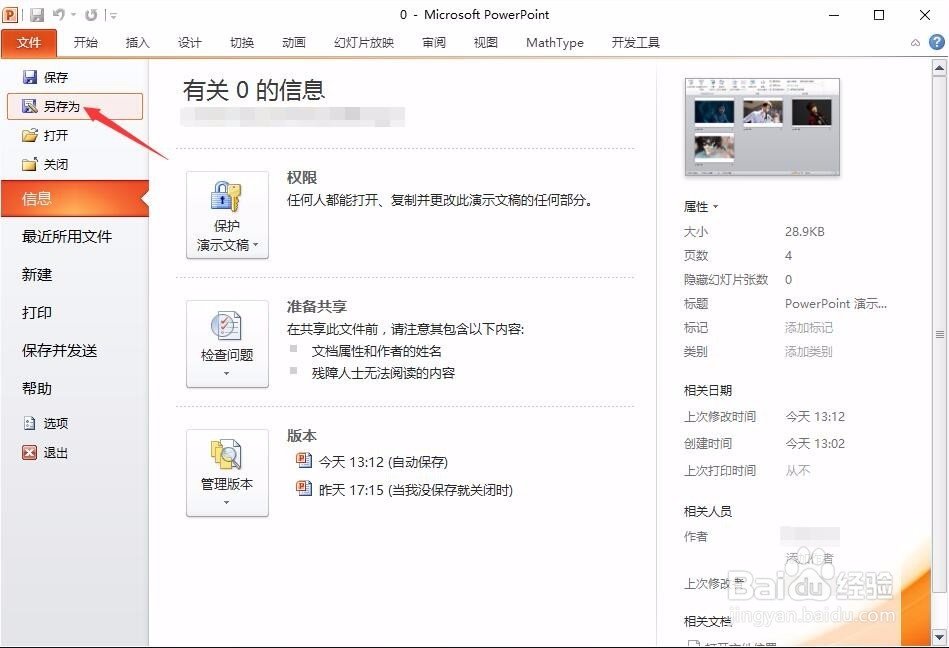Image resolution: width=949 pixels, height=648 pixels.
Task: Choose 另存为 in the backstage menu
Action: pos(74,106)
